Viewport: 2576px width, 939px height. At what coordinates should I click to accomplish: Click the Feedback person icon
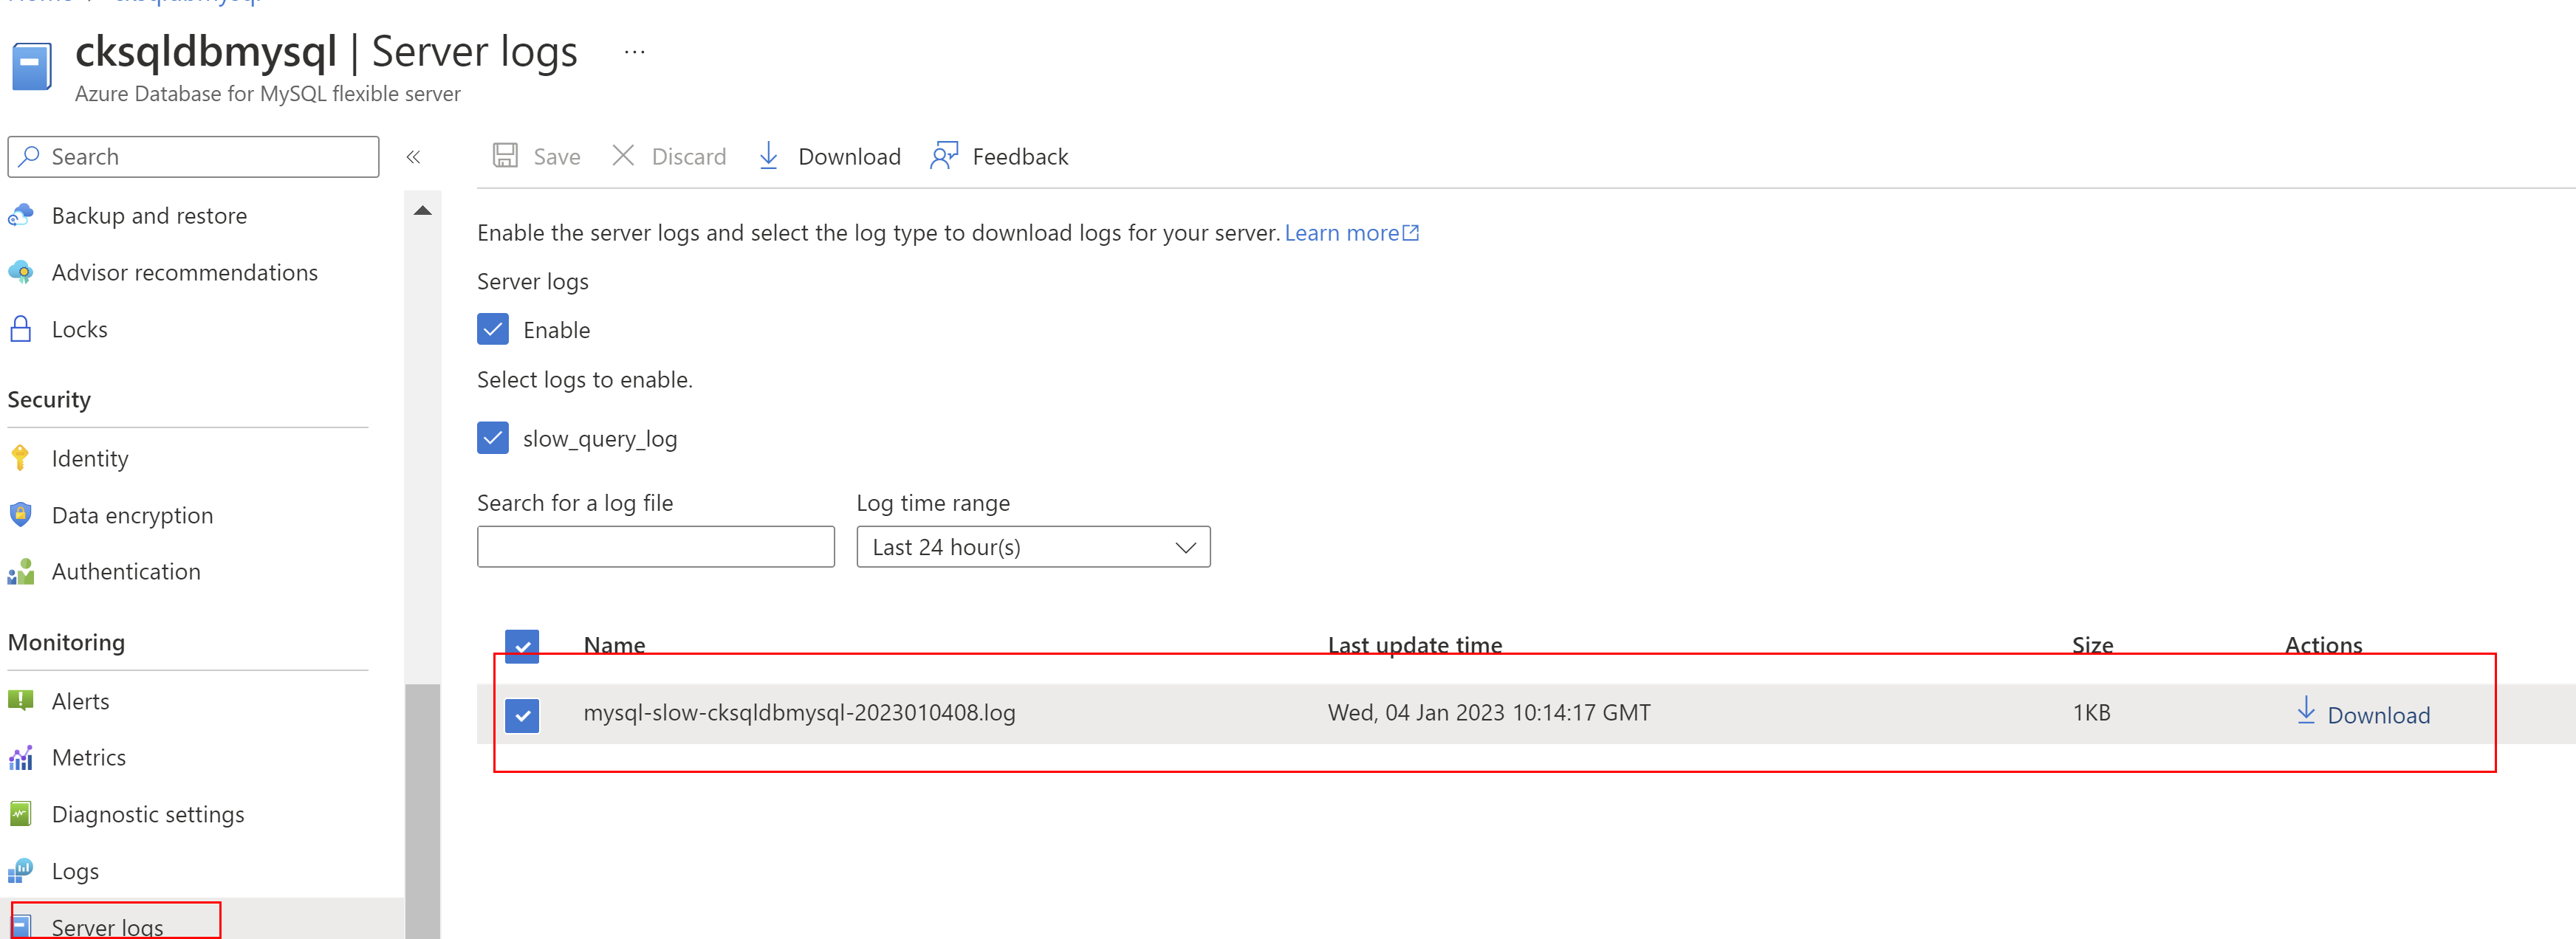[943, 156]
